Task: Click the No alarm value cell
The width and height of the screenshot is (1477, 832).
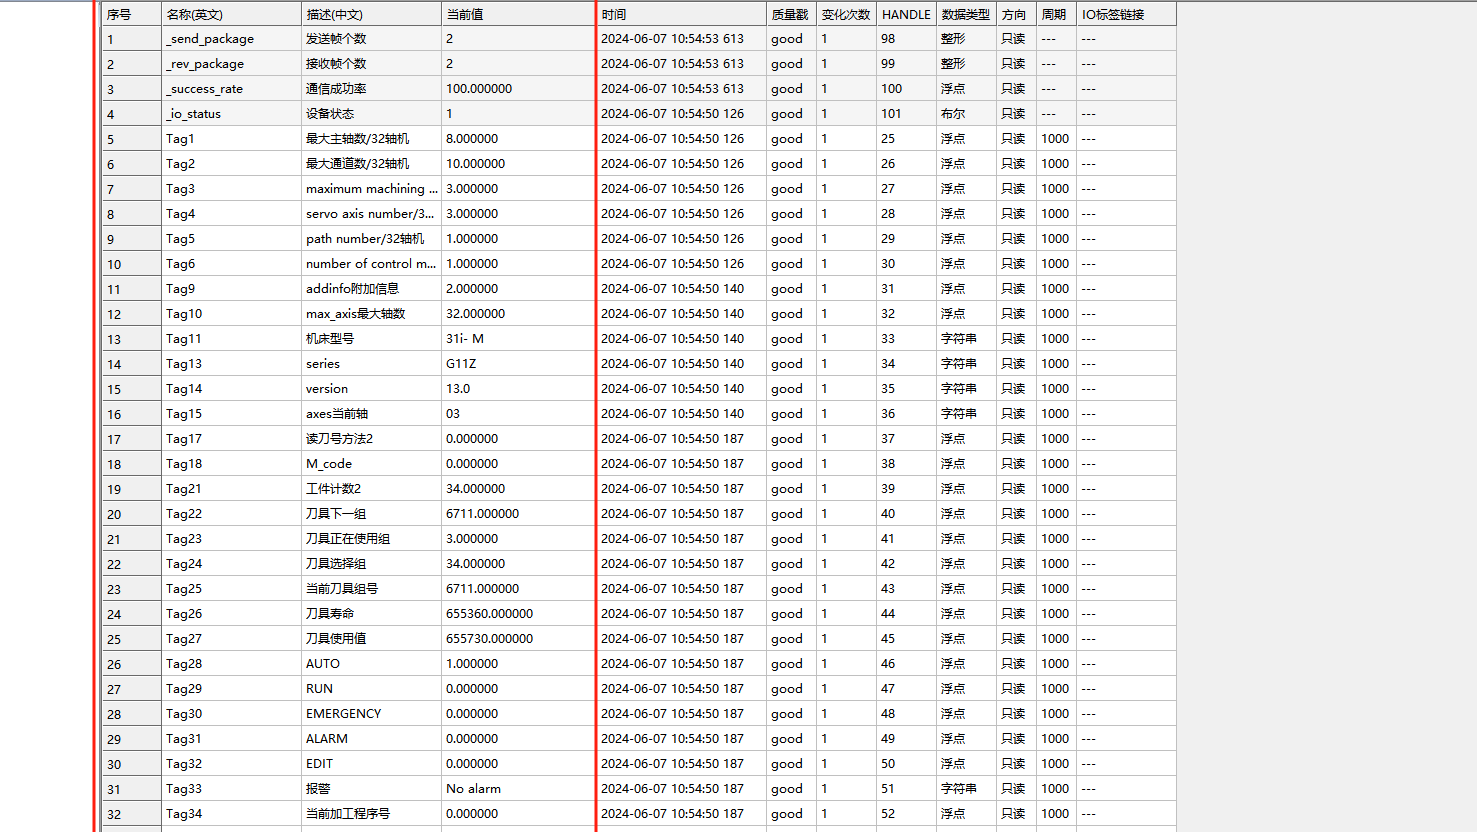Action: 517,788
